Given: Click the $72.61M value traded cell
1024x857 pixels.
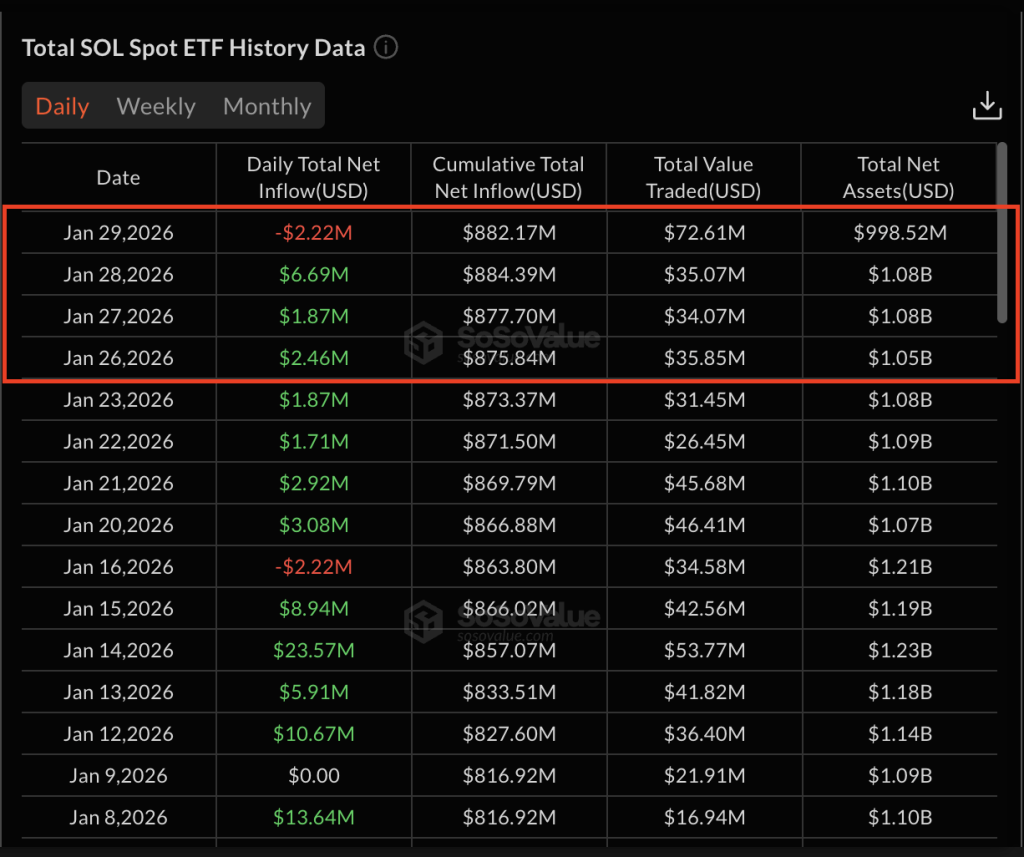Looking at the screenshot, I should pos(703,233).
